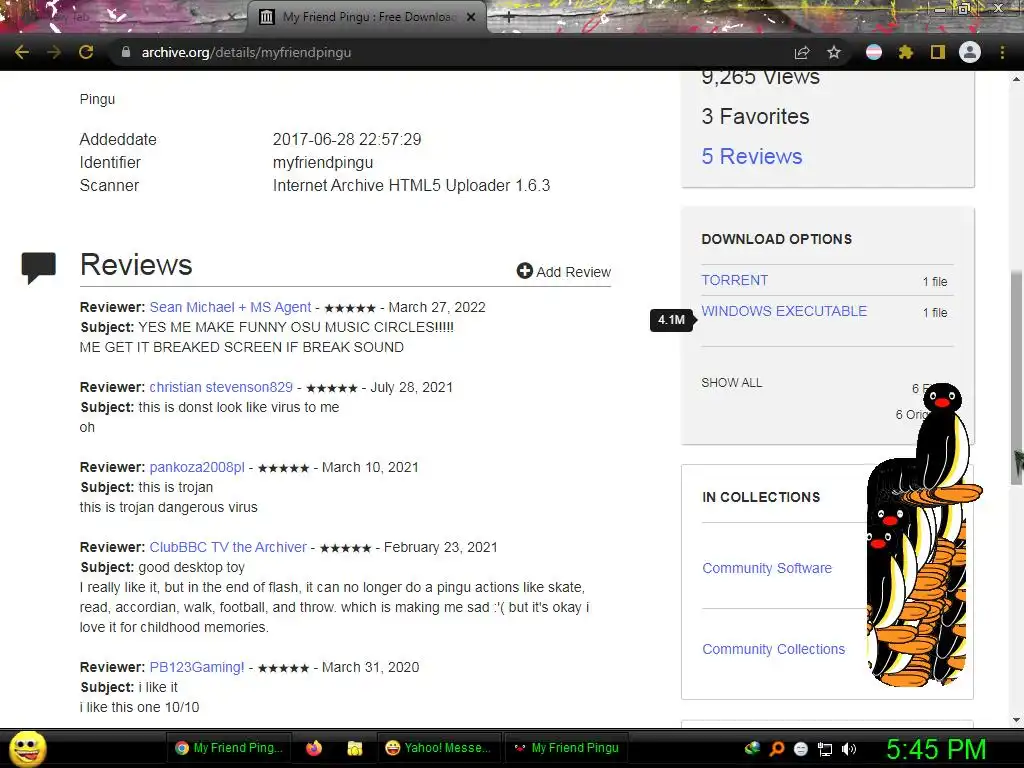Screen dimensions: 1024x768
Task: Click SHOW ALL download options
Action: 731,383
